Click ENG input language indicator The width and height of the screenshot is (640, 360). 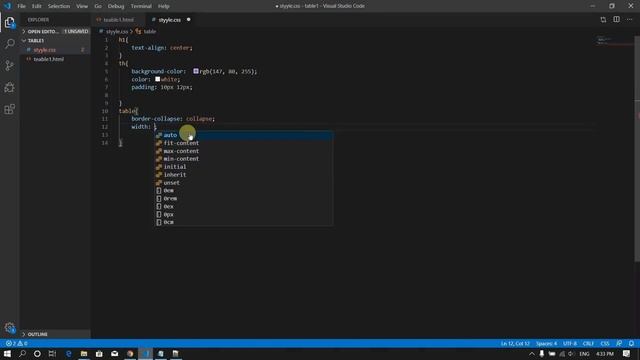584,354
